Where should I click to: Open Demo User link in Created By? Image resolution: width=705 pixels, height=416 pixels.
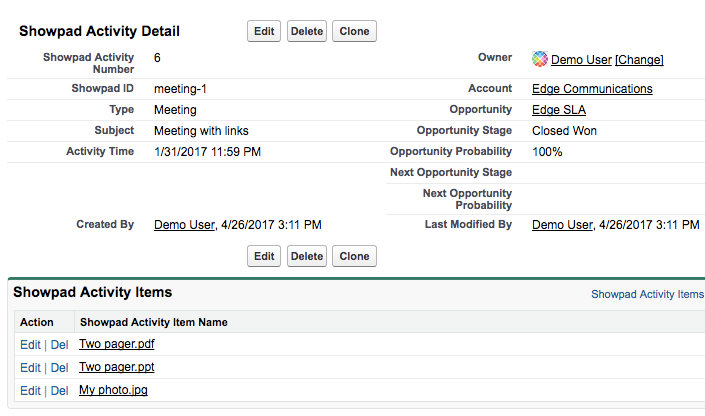pyautogui.click(x=184, y=224)
